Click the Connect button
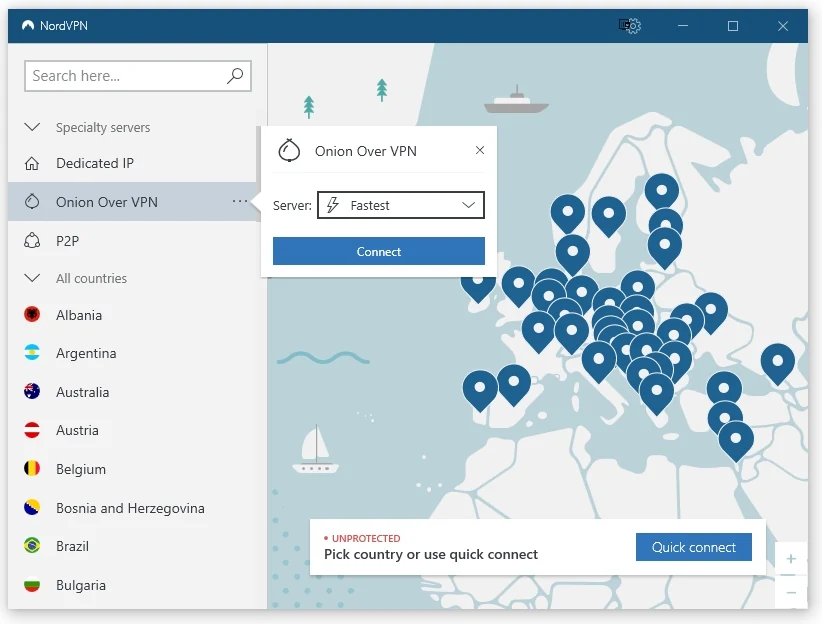 click(x=378, y=251)
